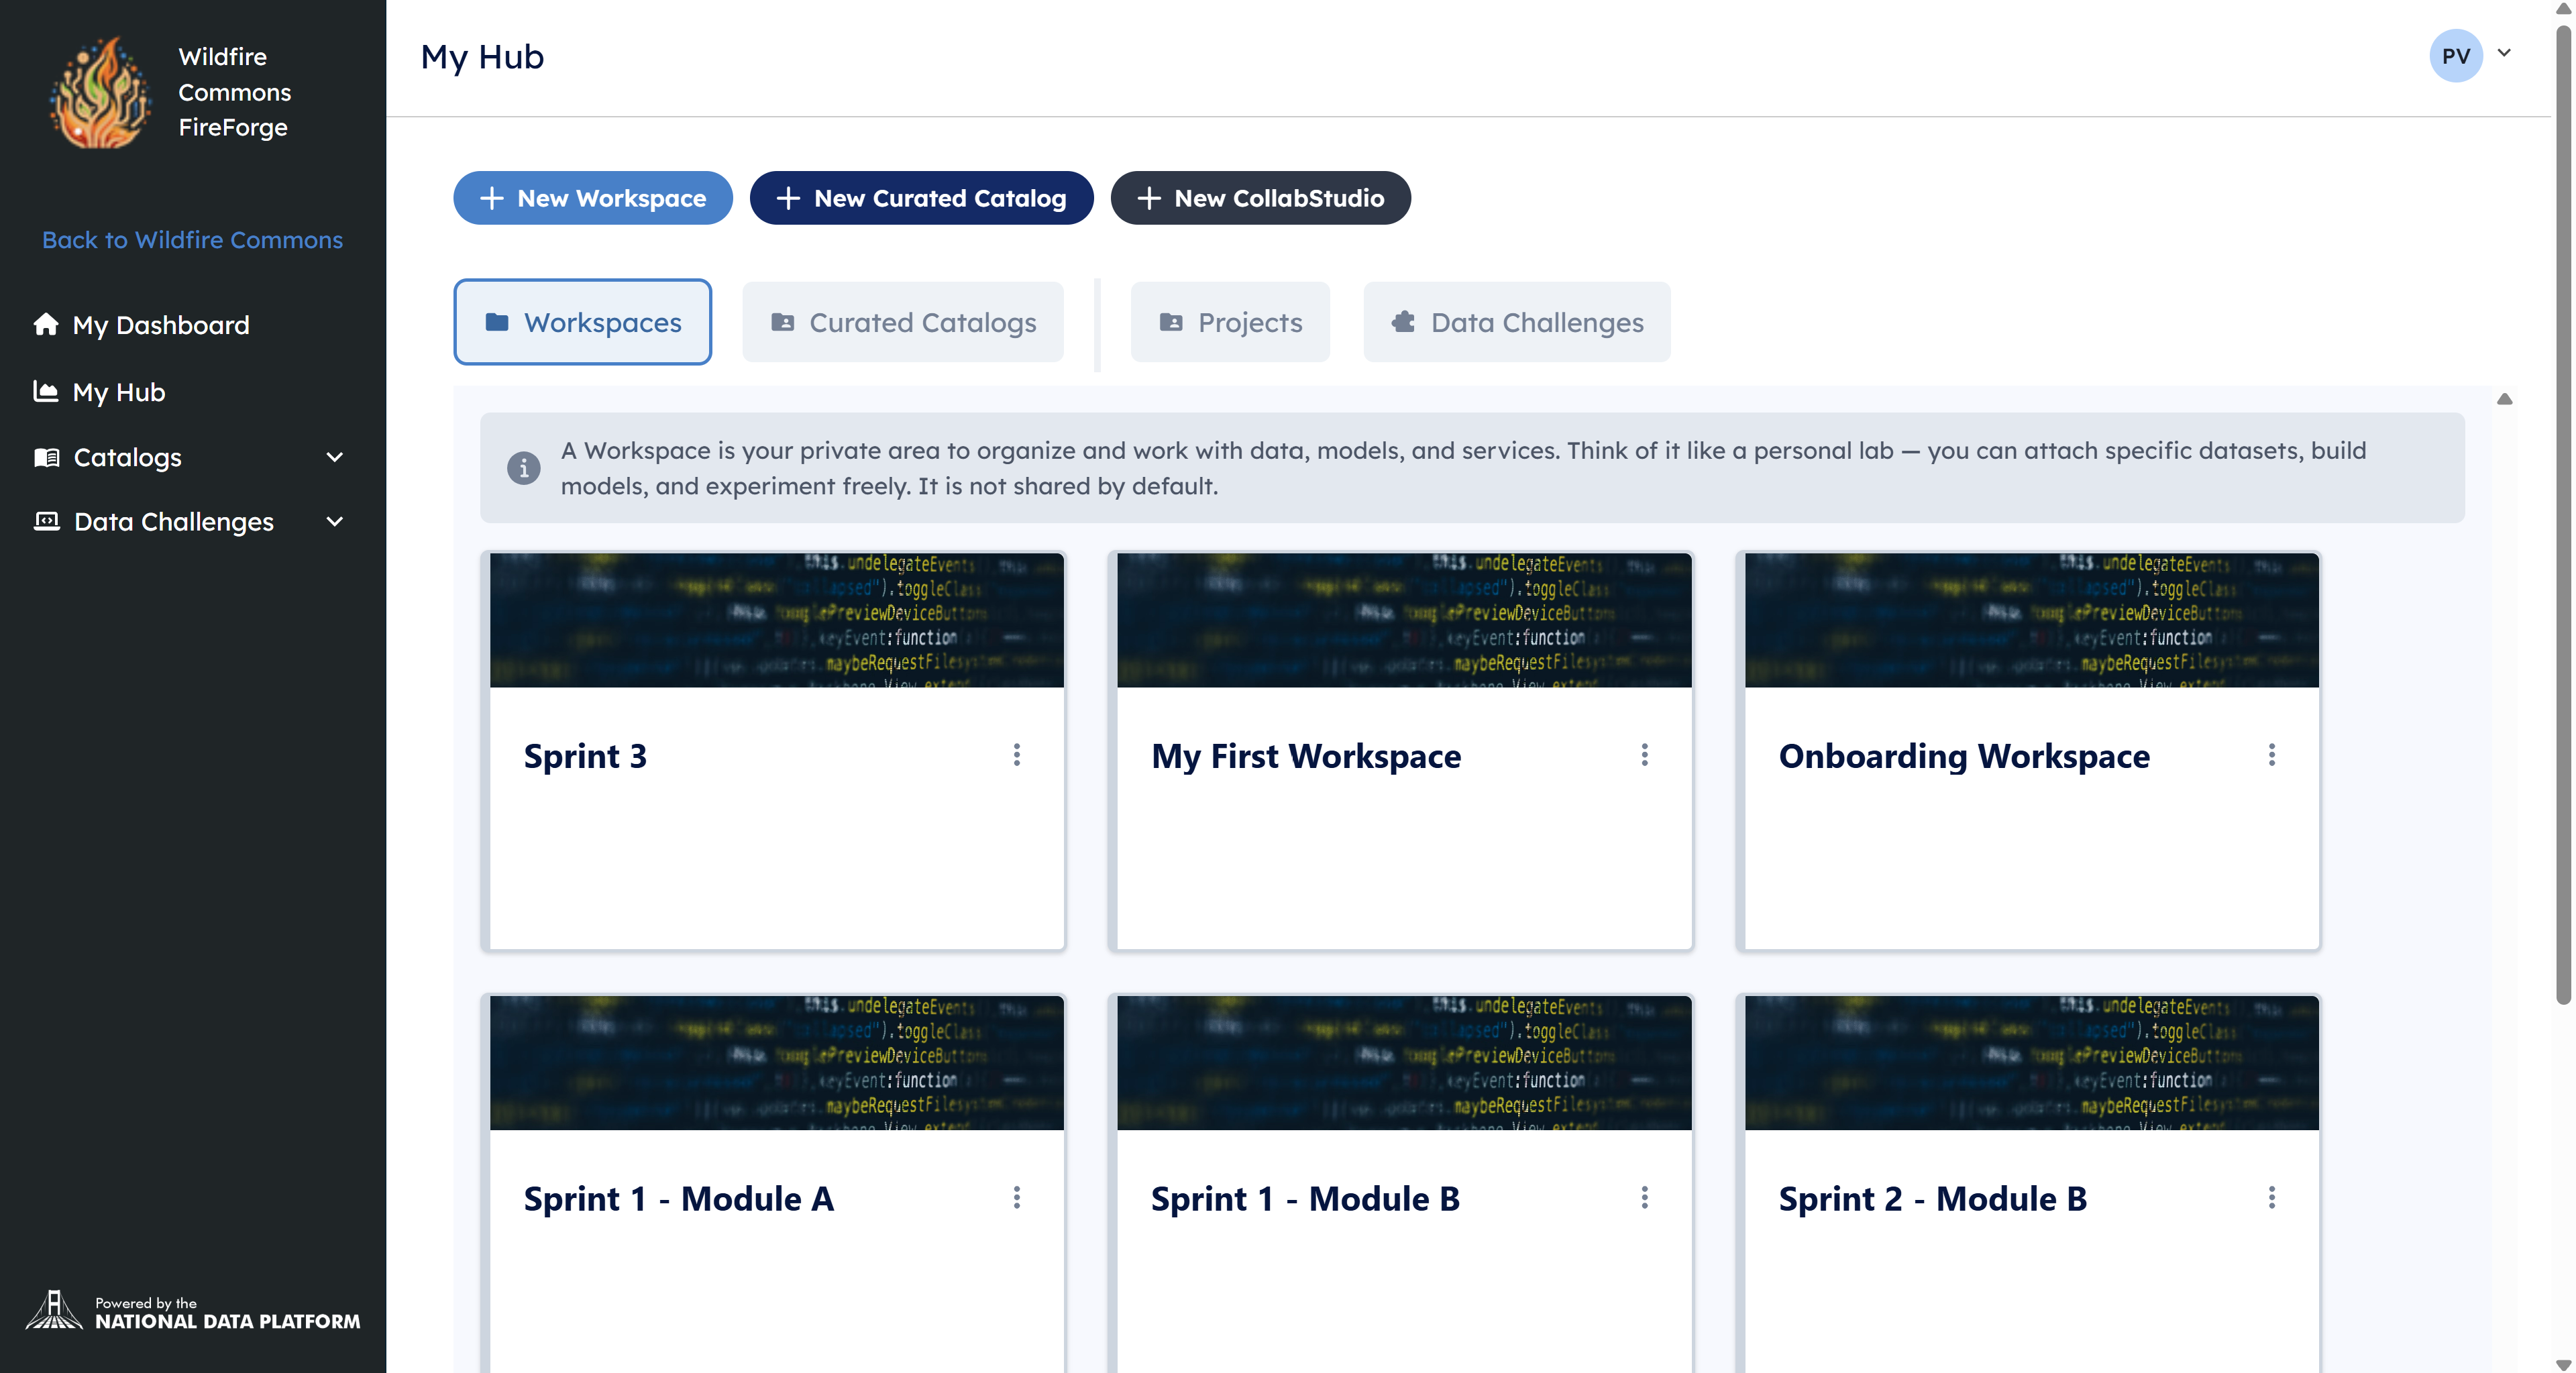This screenshot has width=2576, height=1373.
Task: Open Sprint 1 - Module A options
Action: pyautogui.click(x=1017, y=1197)
